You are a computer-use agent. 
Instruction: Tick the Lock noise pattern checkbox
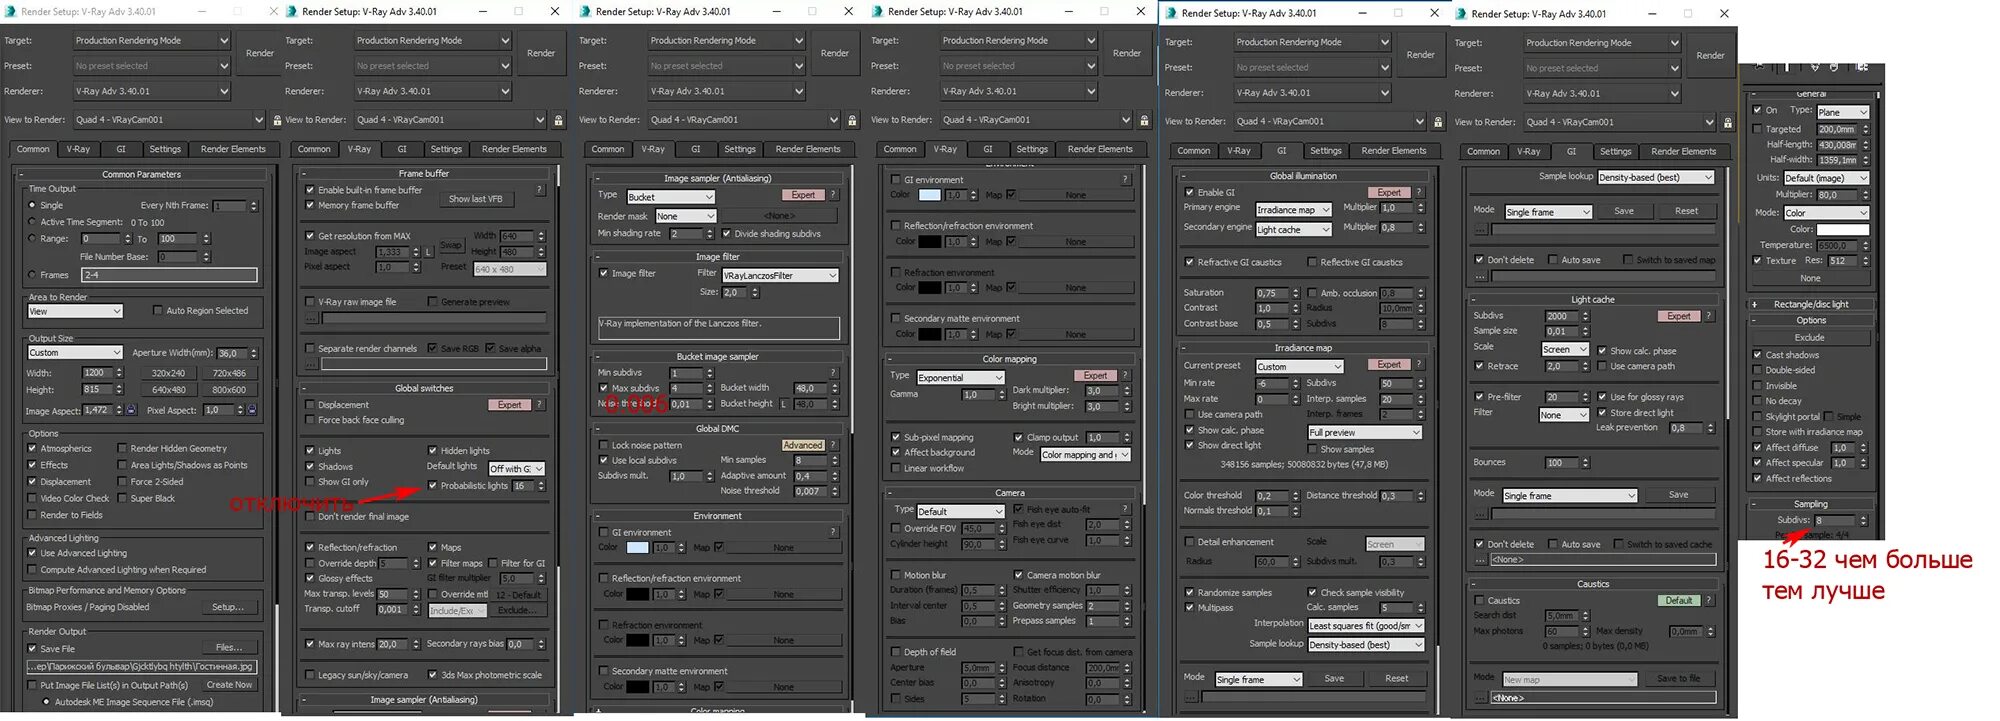(x=604, y=445)
